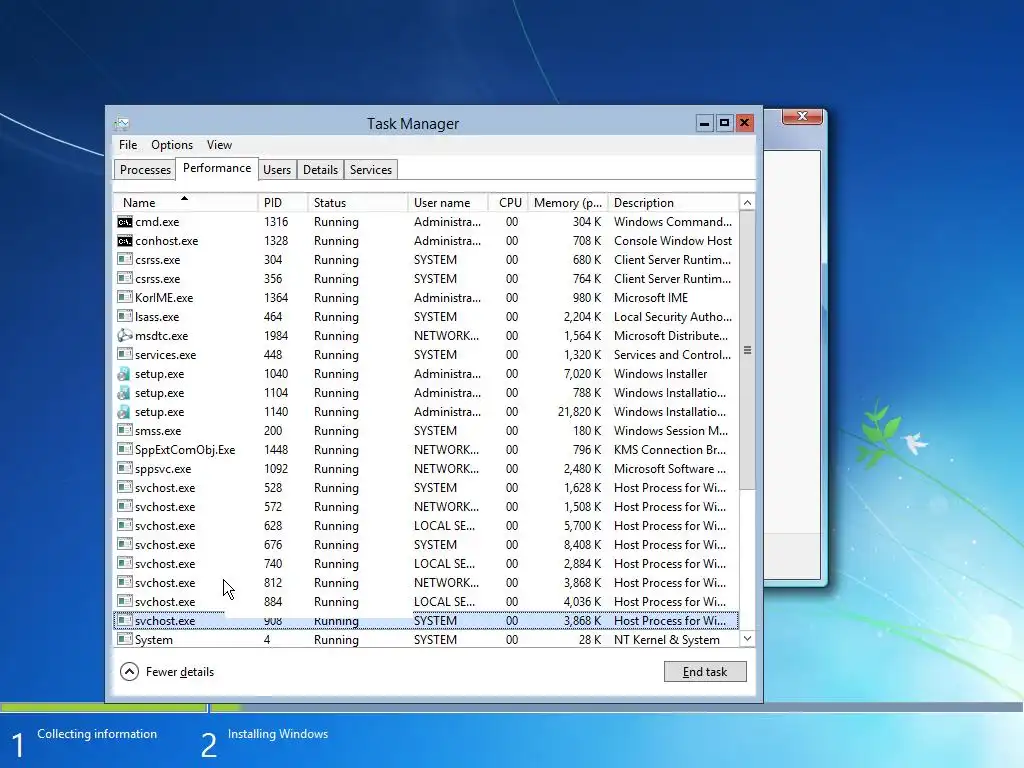The height and width of the screenshot is (768, 1024).
Task: Click the vertical scrollbar thumb
Action: pyautogui.click(x=747, y=350)
